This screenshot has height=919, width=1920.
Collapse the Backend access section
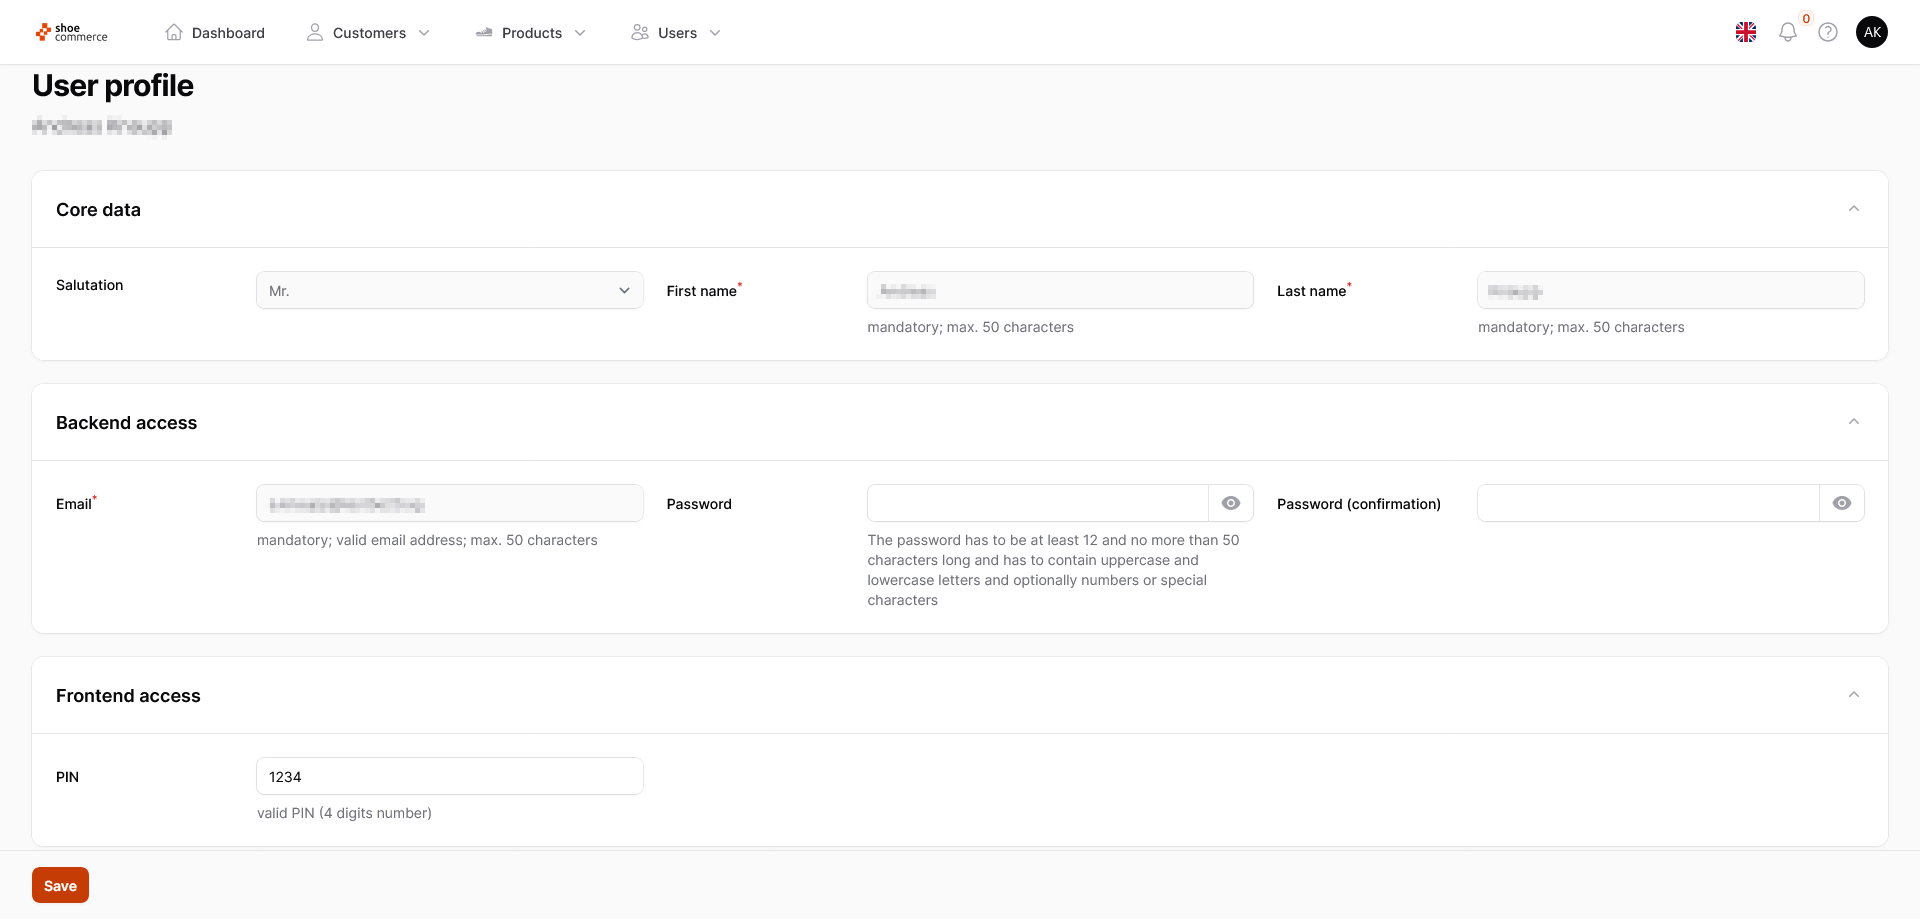tap(1854, 422)
